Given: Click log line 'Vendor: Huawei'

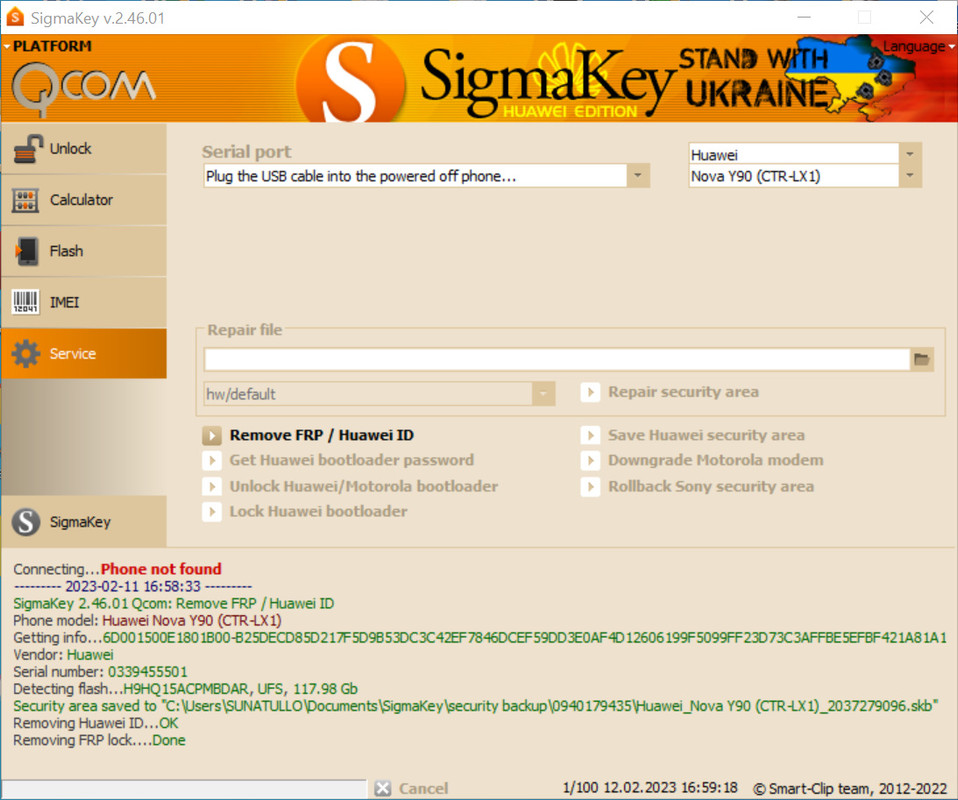Looking at the screenshot, I should [x=64, y=655].
